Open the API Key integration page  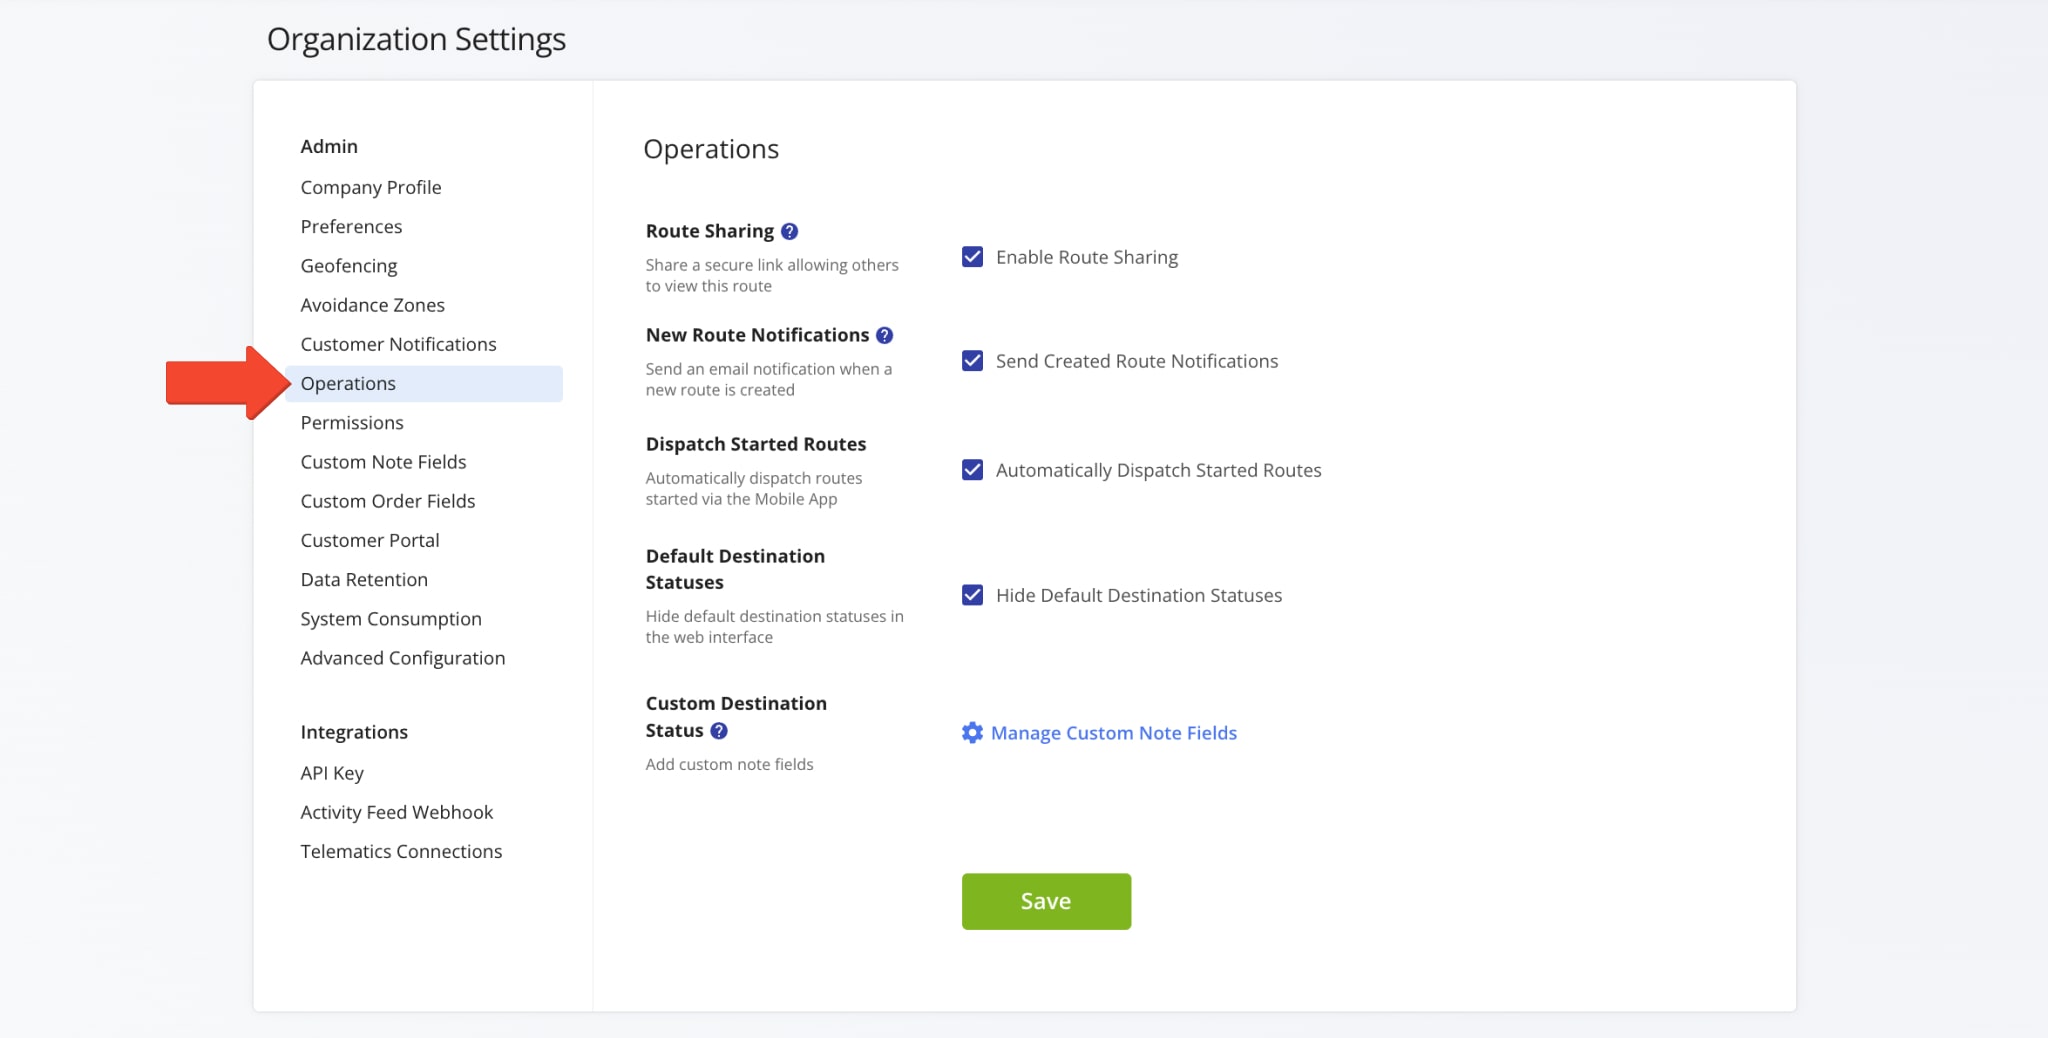click(332, 773)
